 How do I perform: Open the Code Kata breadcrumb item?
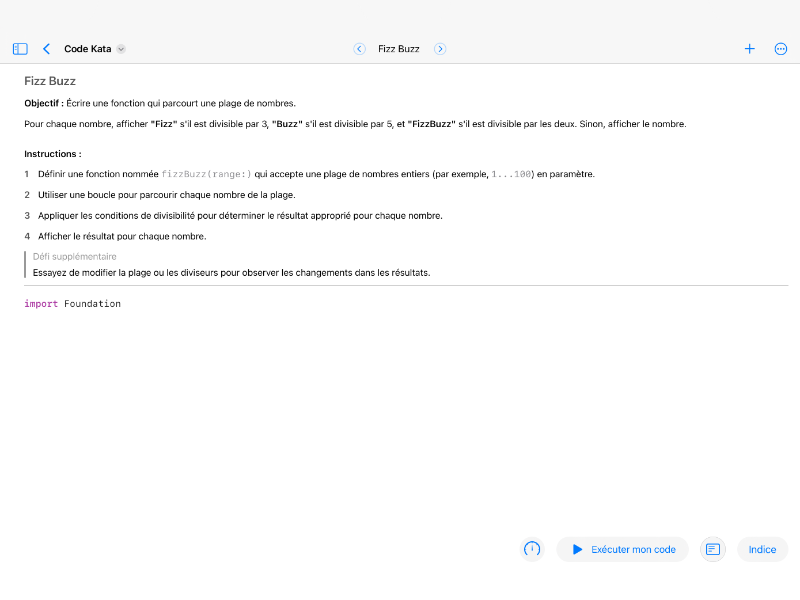tap(87, 48)
